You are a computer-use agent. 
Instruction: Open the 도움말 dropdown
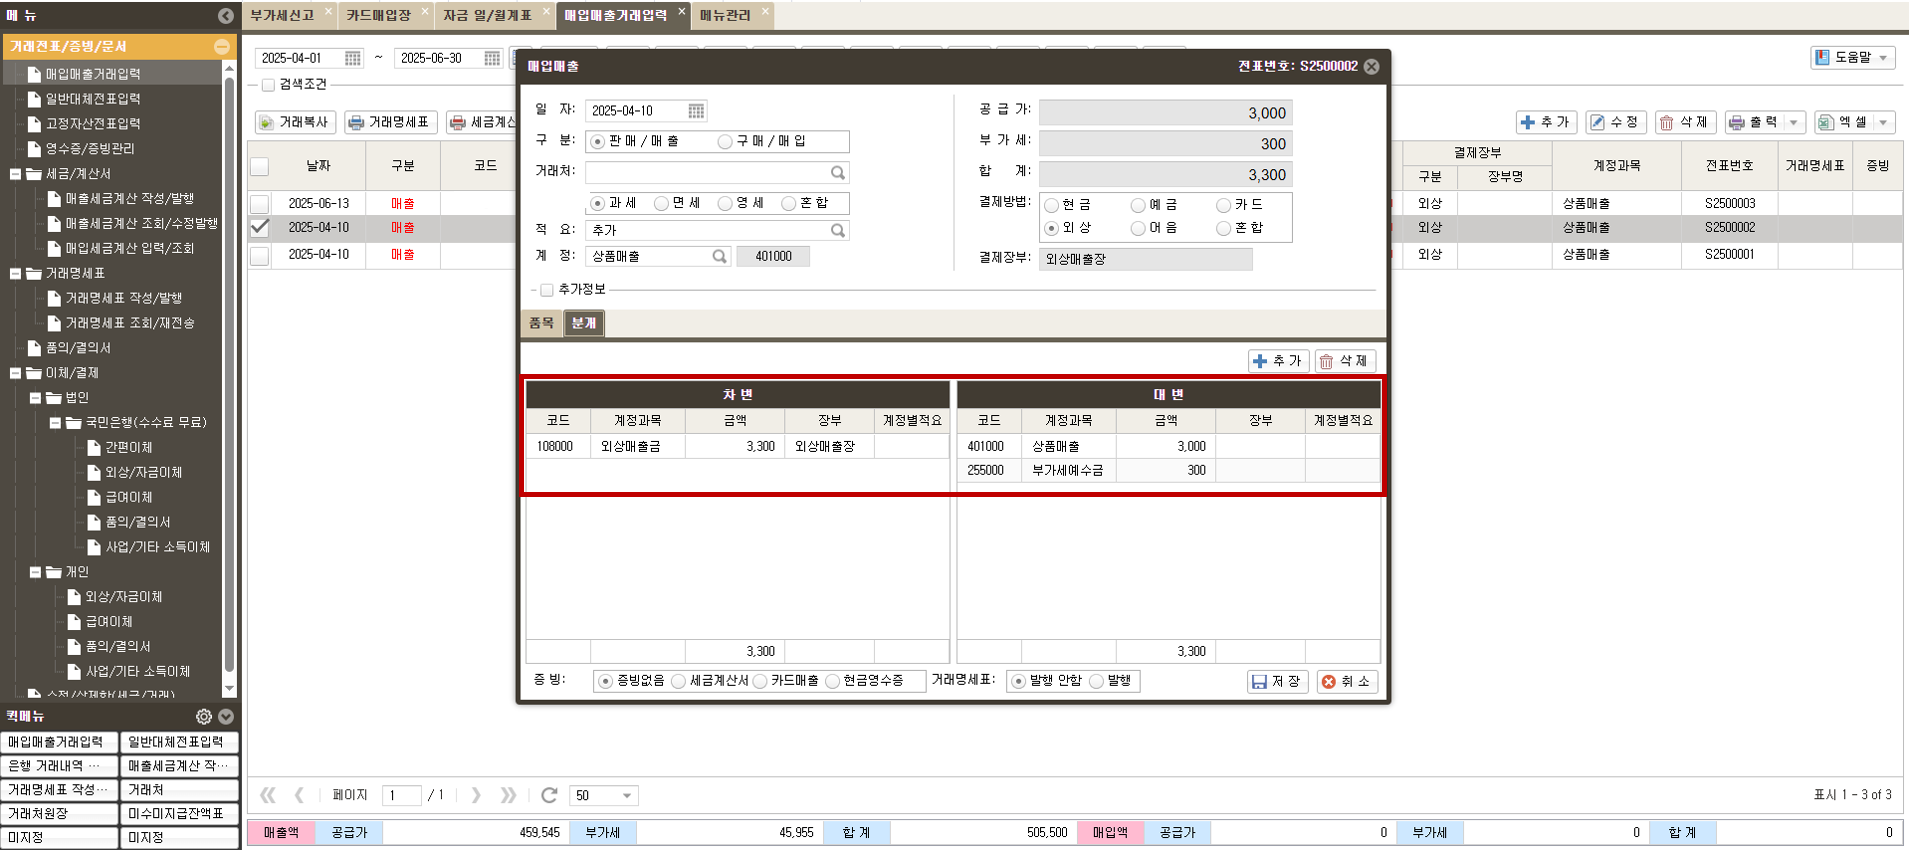[1853, 58]
